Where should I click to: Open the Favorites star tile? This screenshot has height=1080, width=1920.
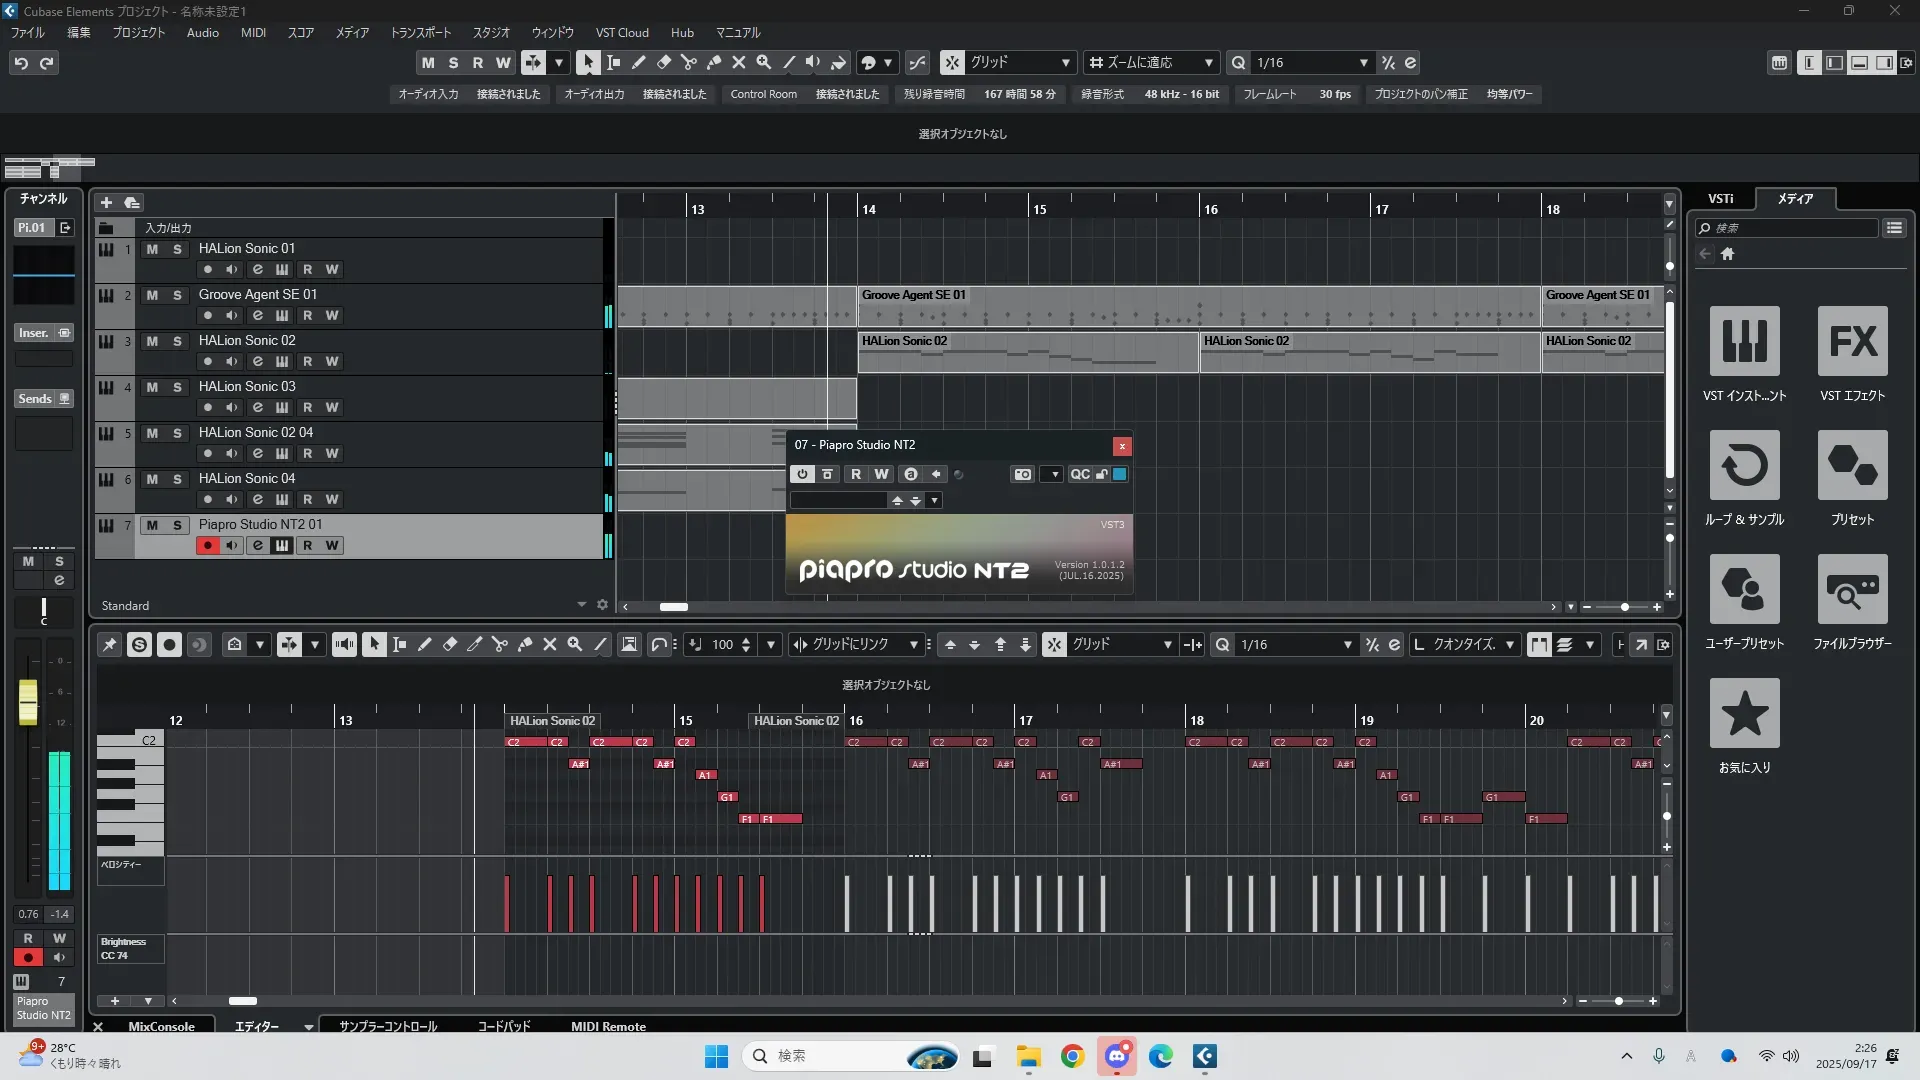click(x=1744, y=714)
